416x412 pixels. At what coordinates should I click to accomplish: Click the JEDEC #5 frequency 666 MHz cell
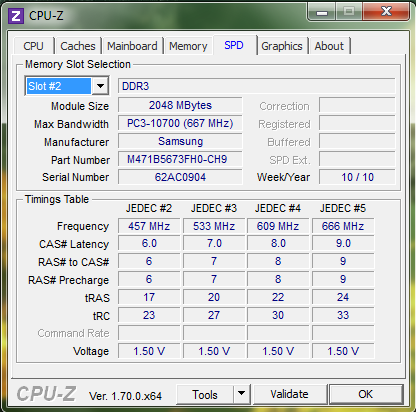(x=343, y=226)
